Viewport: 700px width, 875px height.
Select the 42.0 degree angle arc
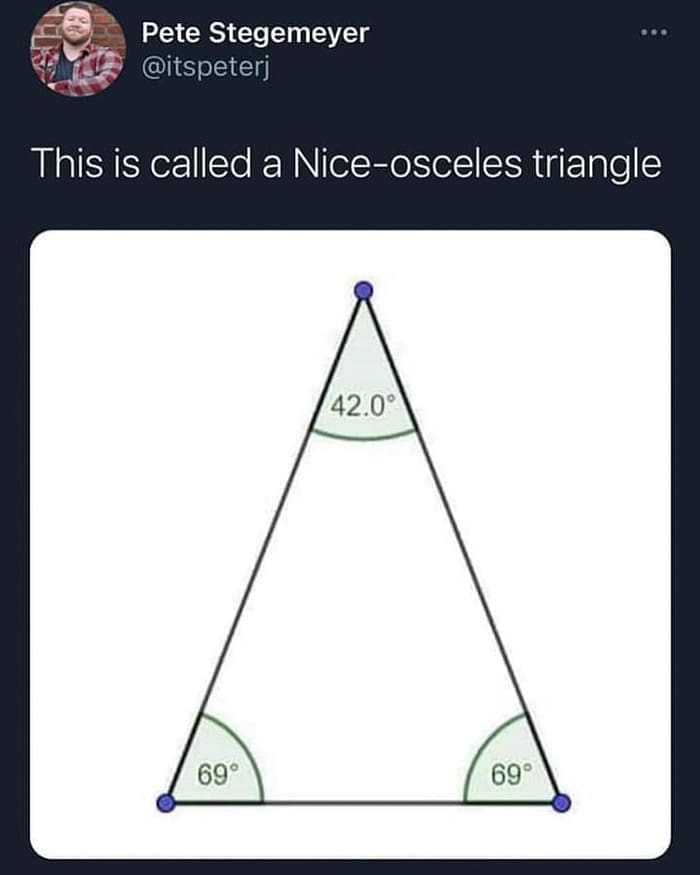click(x=362, y=432)
